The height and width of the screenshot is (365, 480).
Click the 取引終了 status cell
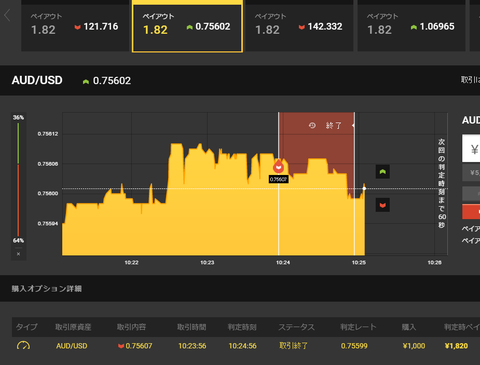coord(293,346)
